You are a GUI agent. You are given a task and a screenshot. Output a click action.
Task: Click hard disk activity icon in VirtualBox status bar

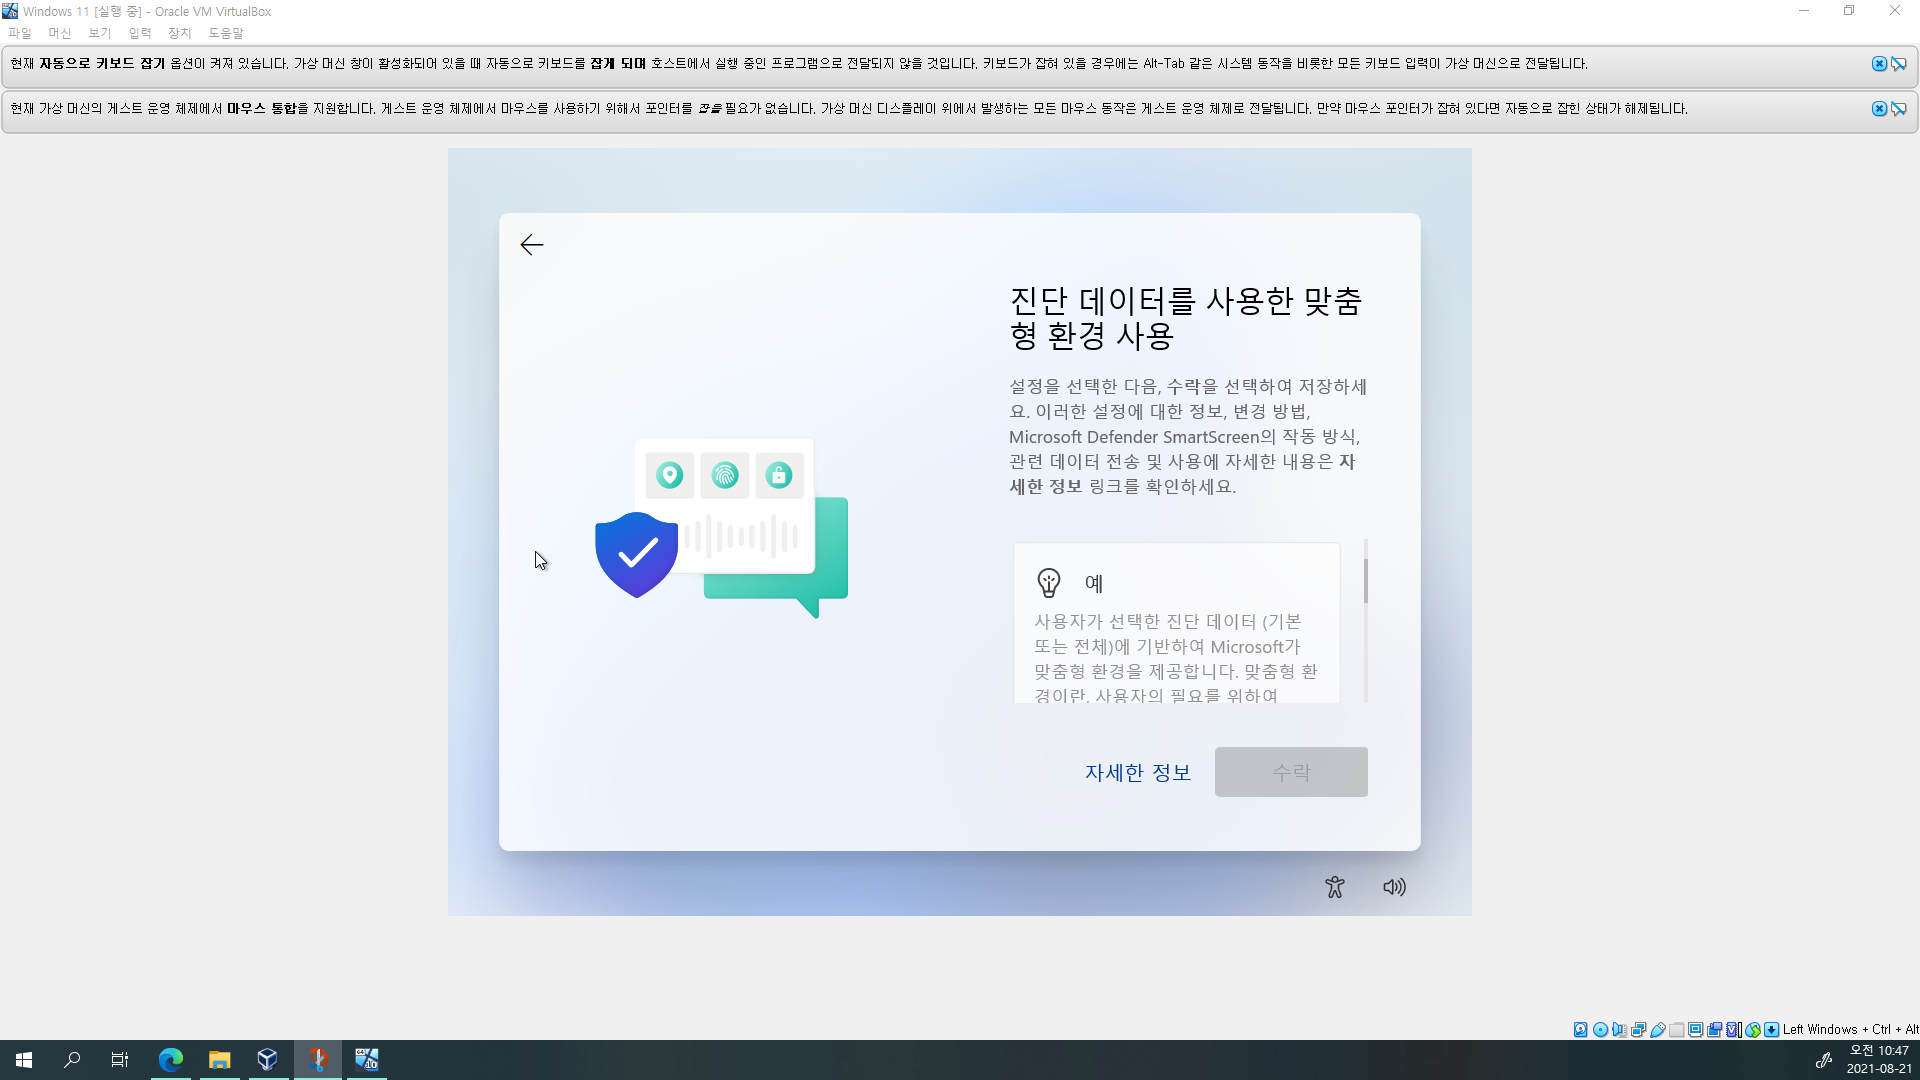click(1580, 1029)
